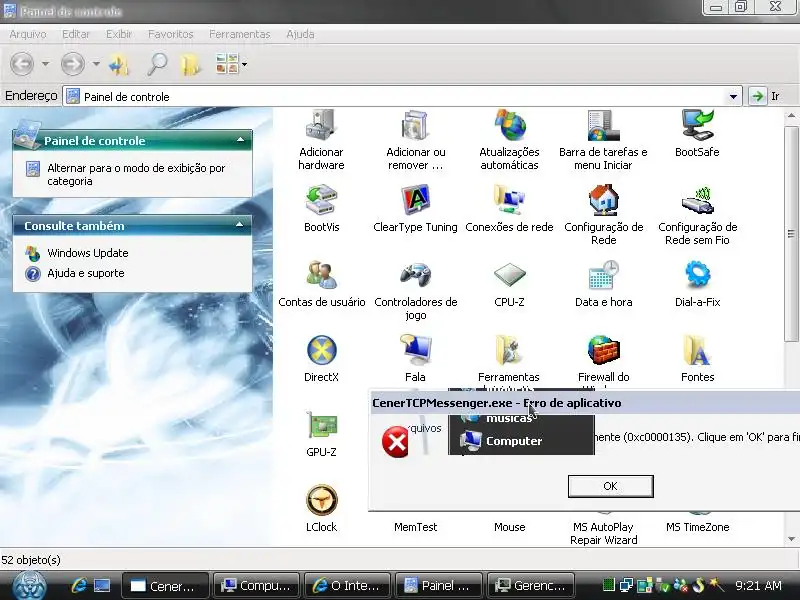
Task: Open the address bar dropdown
Action: (733, 96)
